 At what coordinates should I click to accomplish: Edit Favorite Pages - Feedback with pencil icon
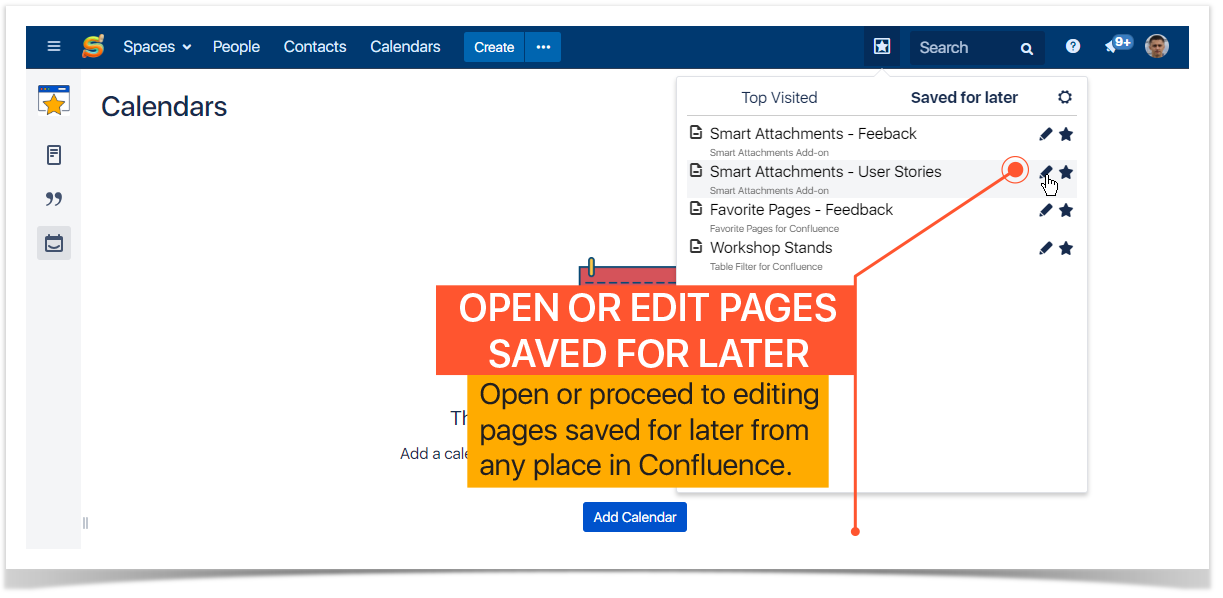click(1046, 210)
